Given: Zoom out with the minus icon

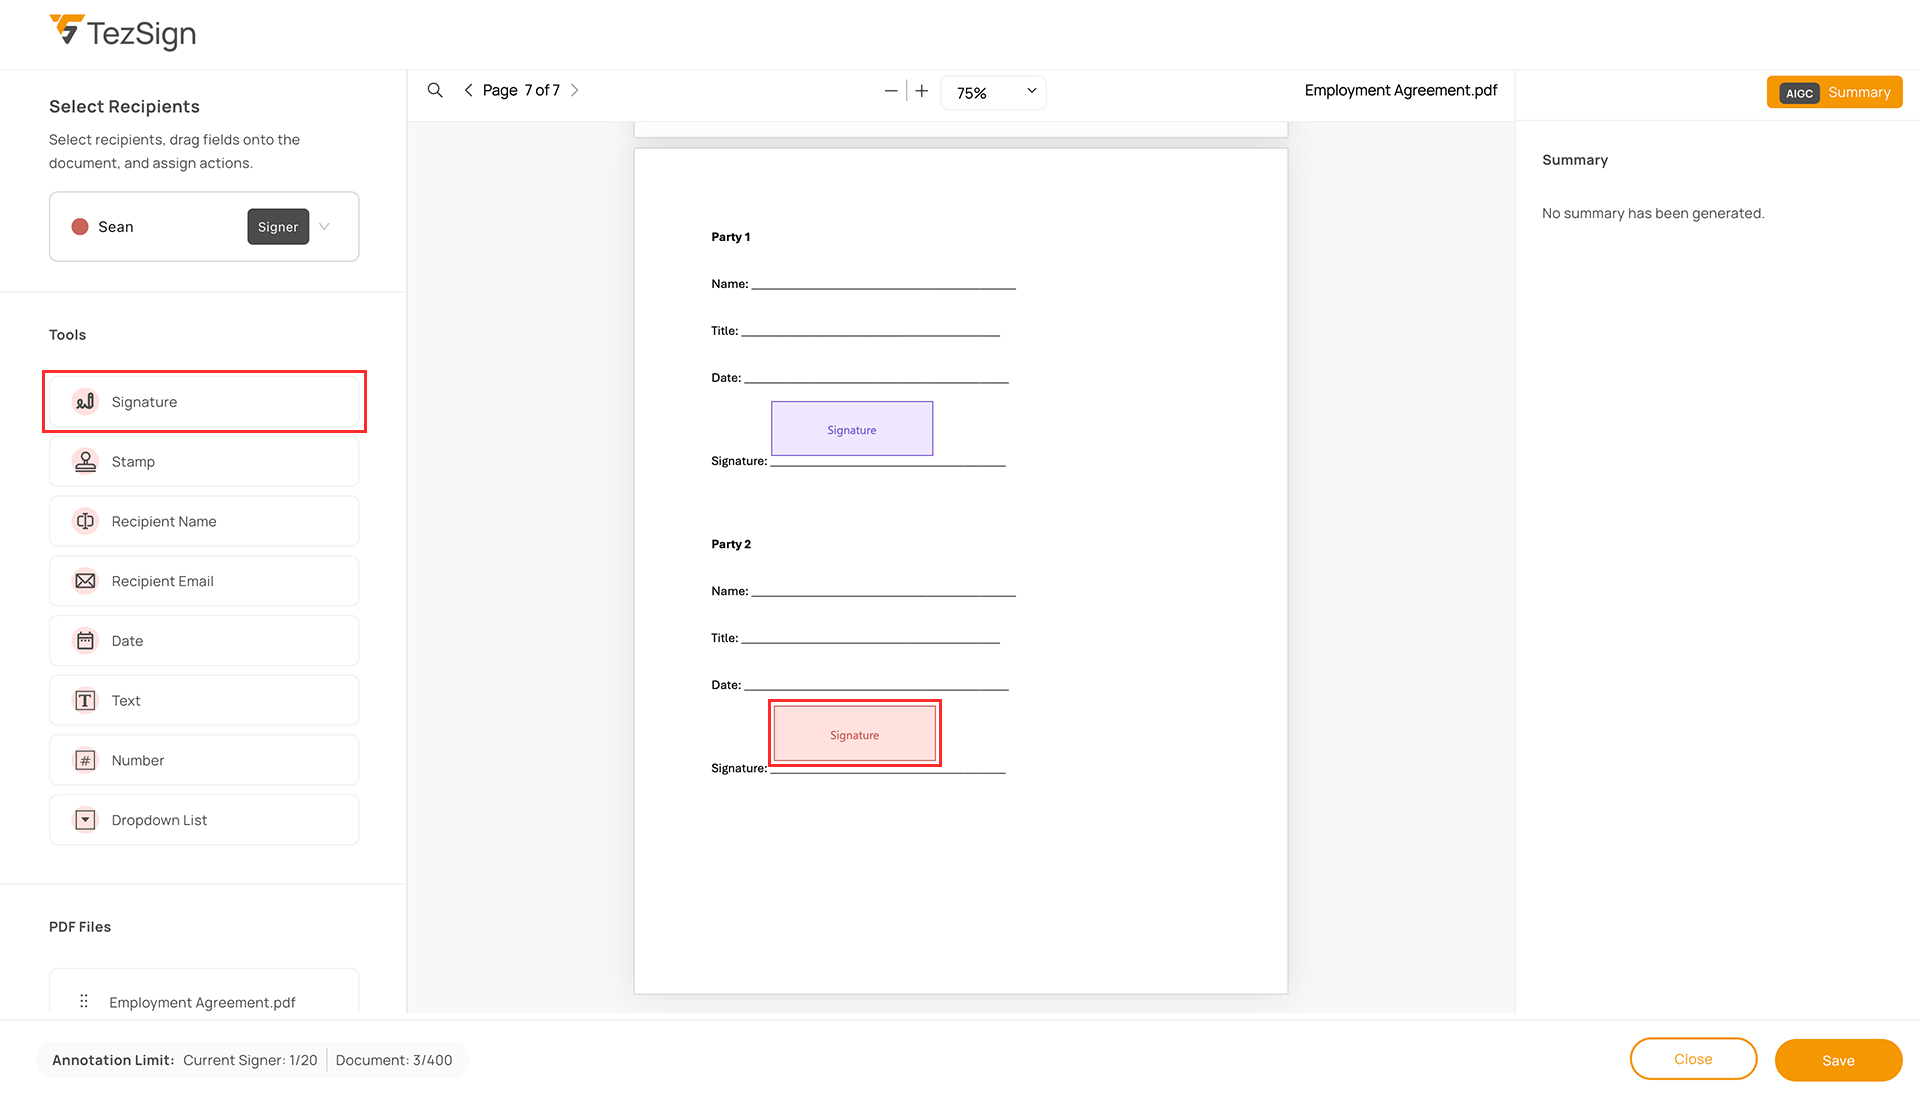Looking at the screenshot, I should tap(890, 91).
